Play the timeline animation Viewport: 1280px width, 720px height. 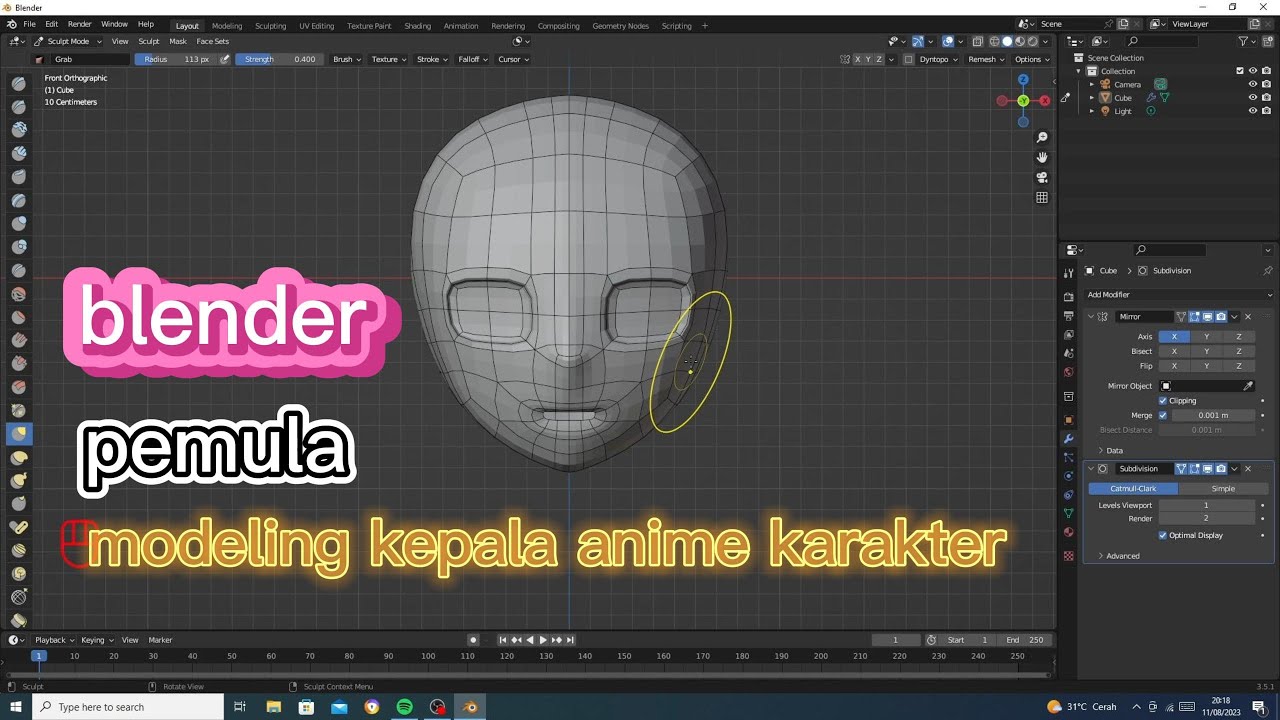[x=543, y=640]
